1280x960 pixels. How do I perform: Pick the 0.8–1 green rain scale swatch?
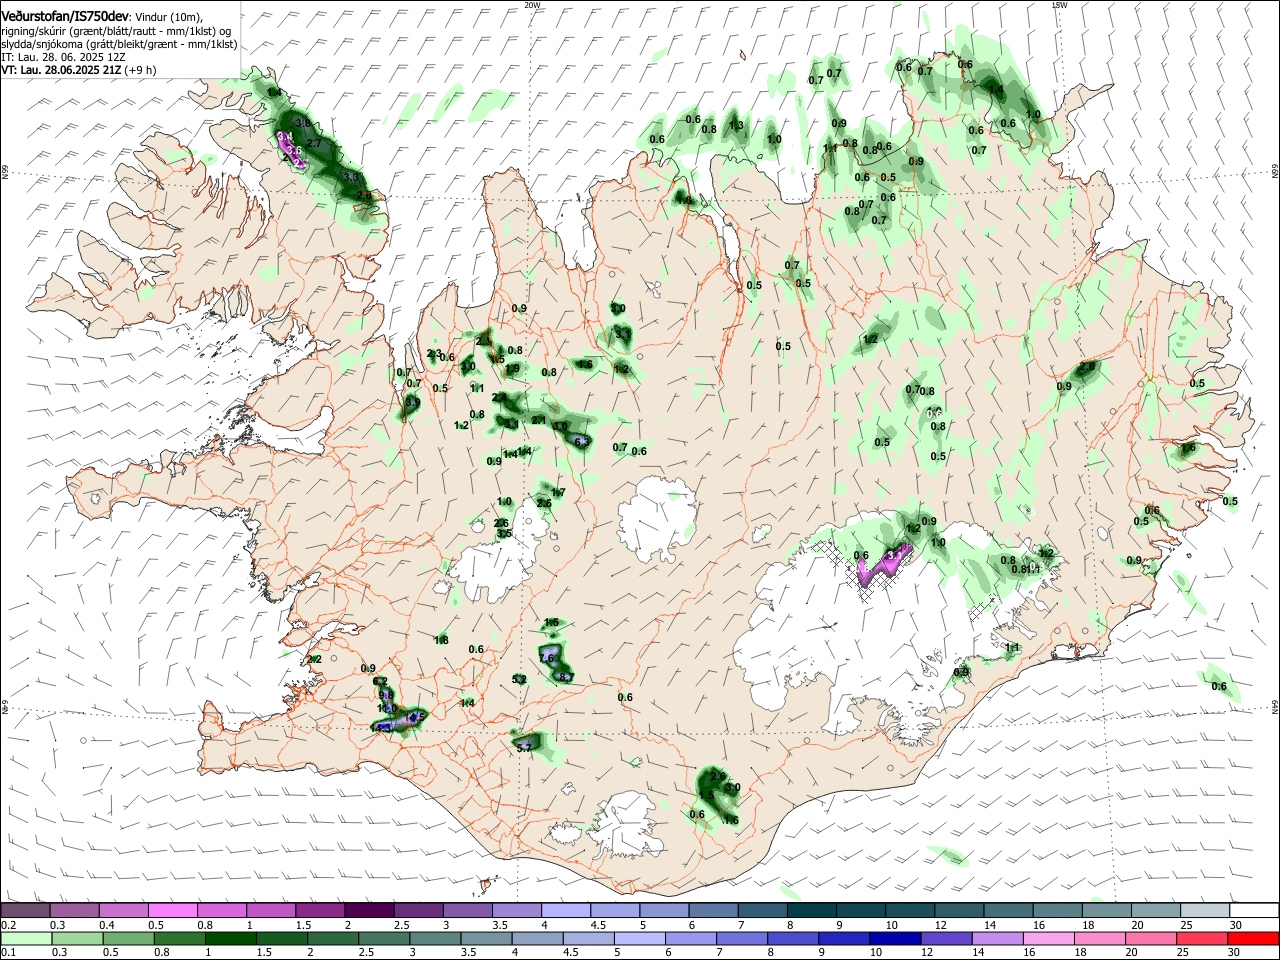(x=181, y=938)
